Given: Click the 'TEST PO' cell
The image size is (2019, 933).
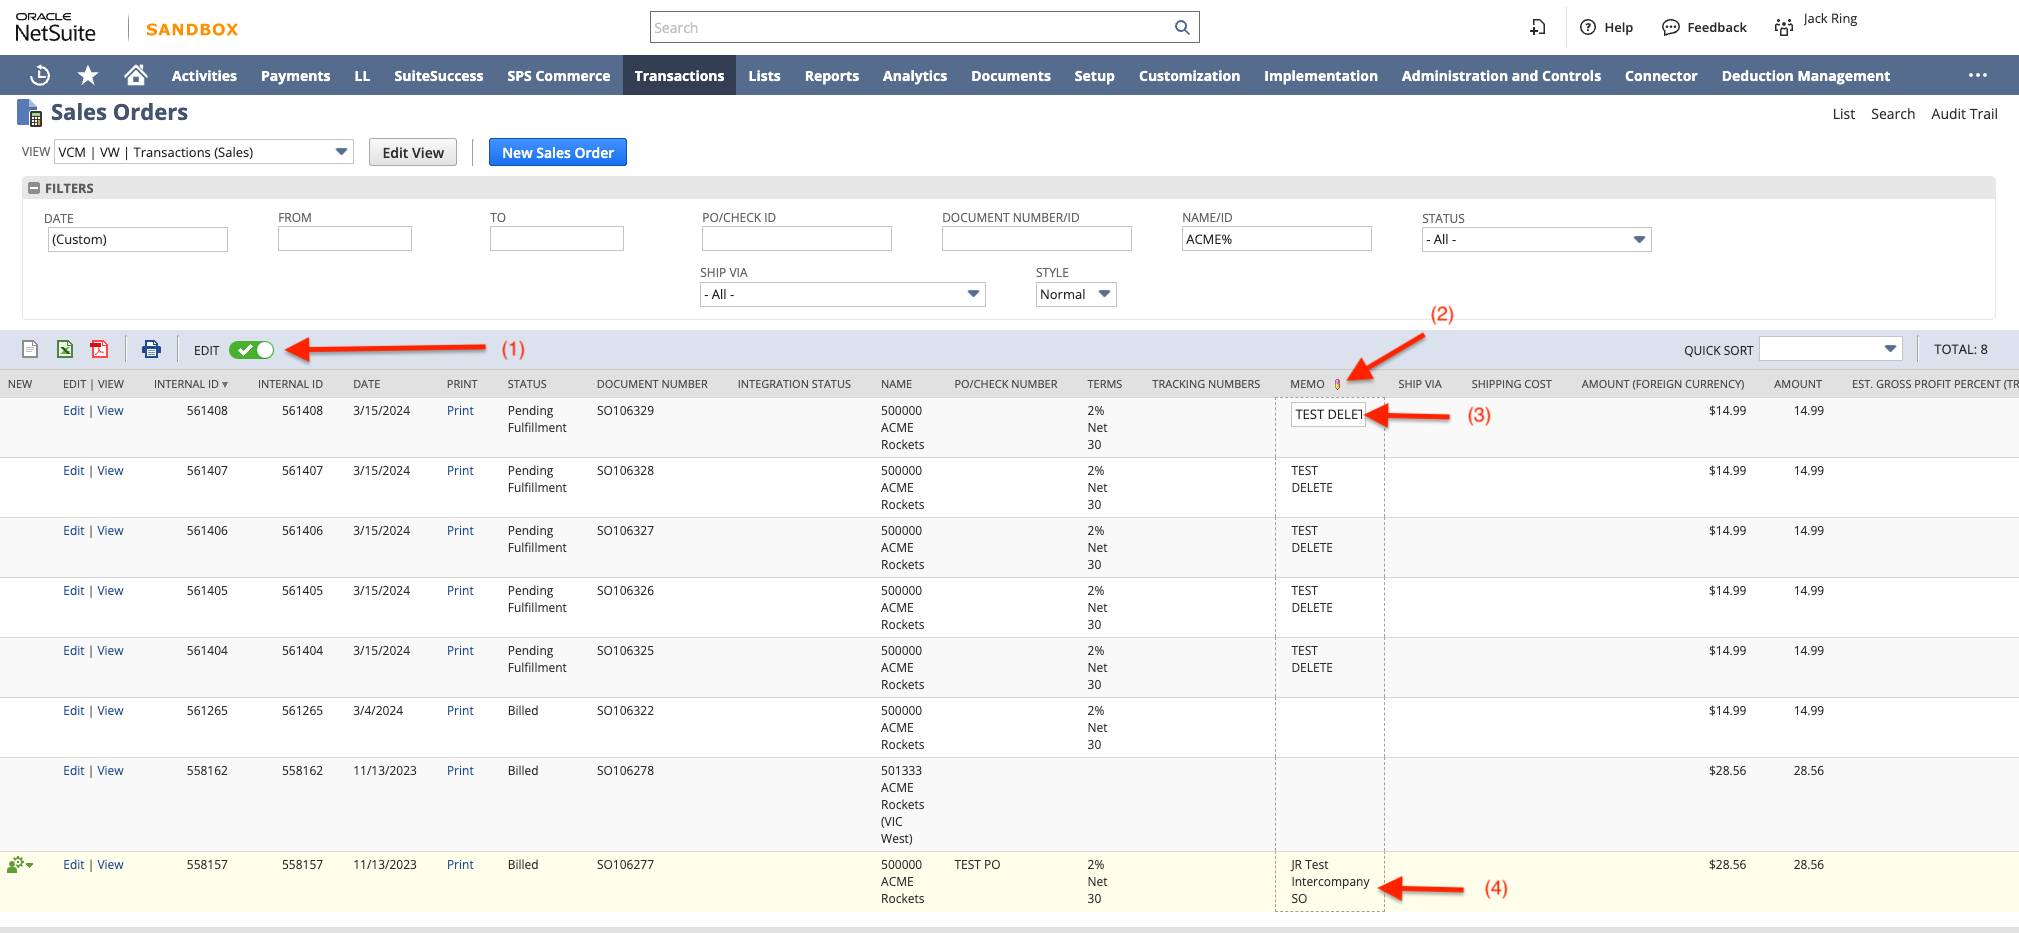Looking at the screenshot, I should tap(977, 865).
